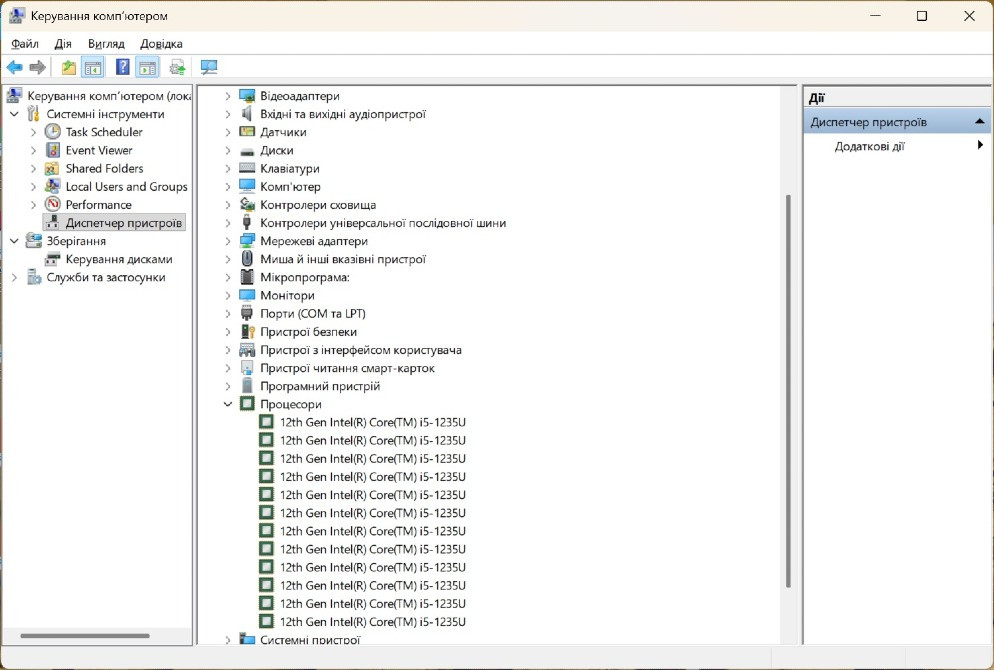This screenshot has width=994, height=670.
Task: Click the Scan for hardware changes icon
Action: (x=209, y=67)
